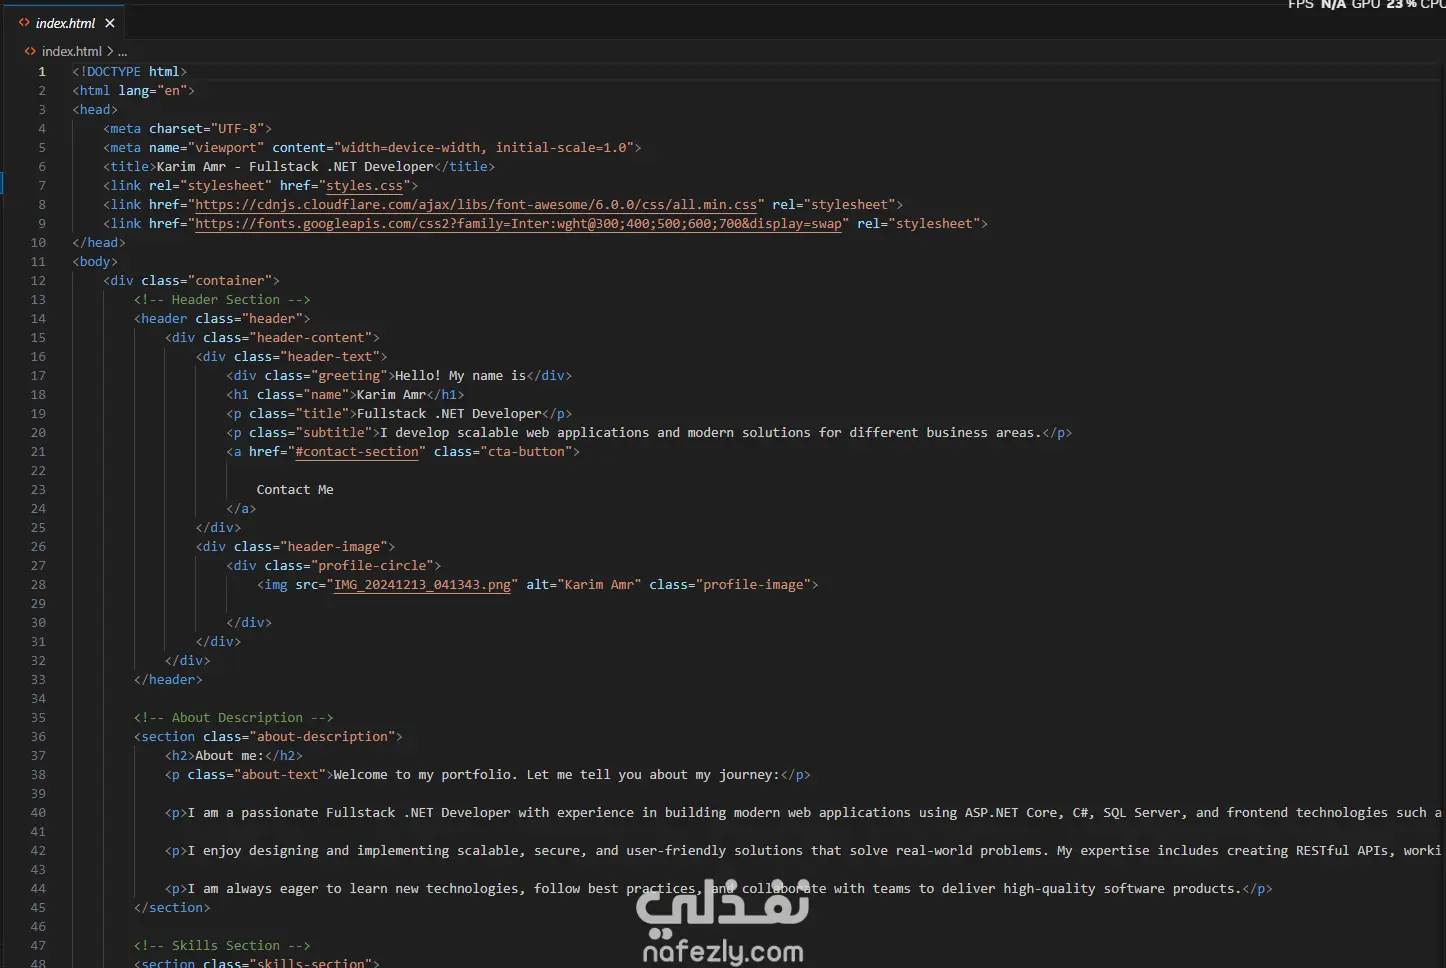Screen dimensions: 1446x968
Task: Click line number 22 in the gutter
Action: click(x=38, y=471)
